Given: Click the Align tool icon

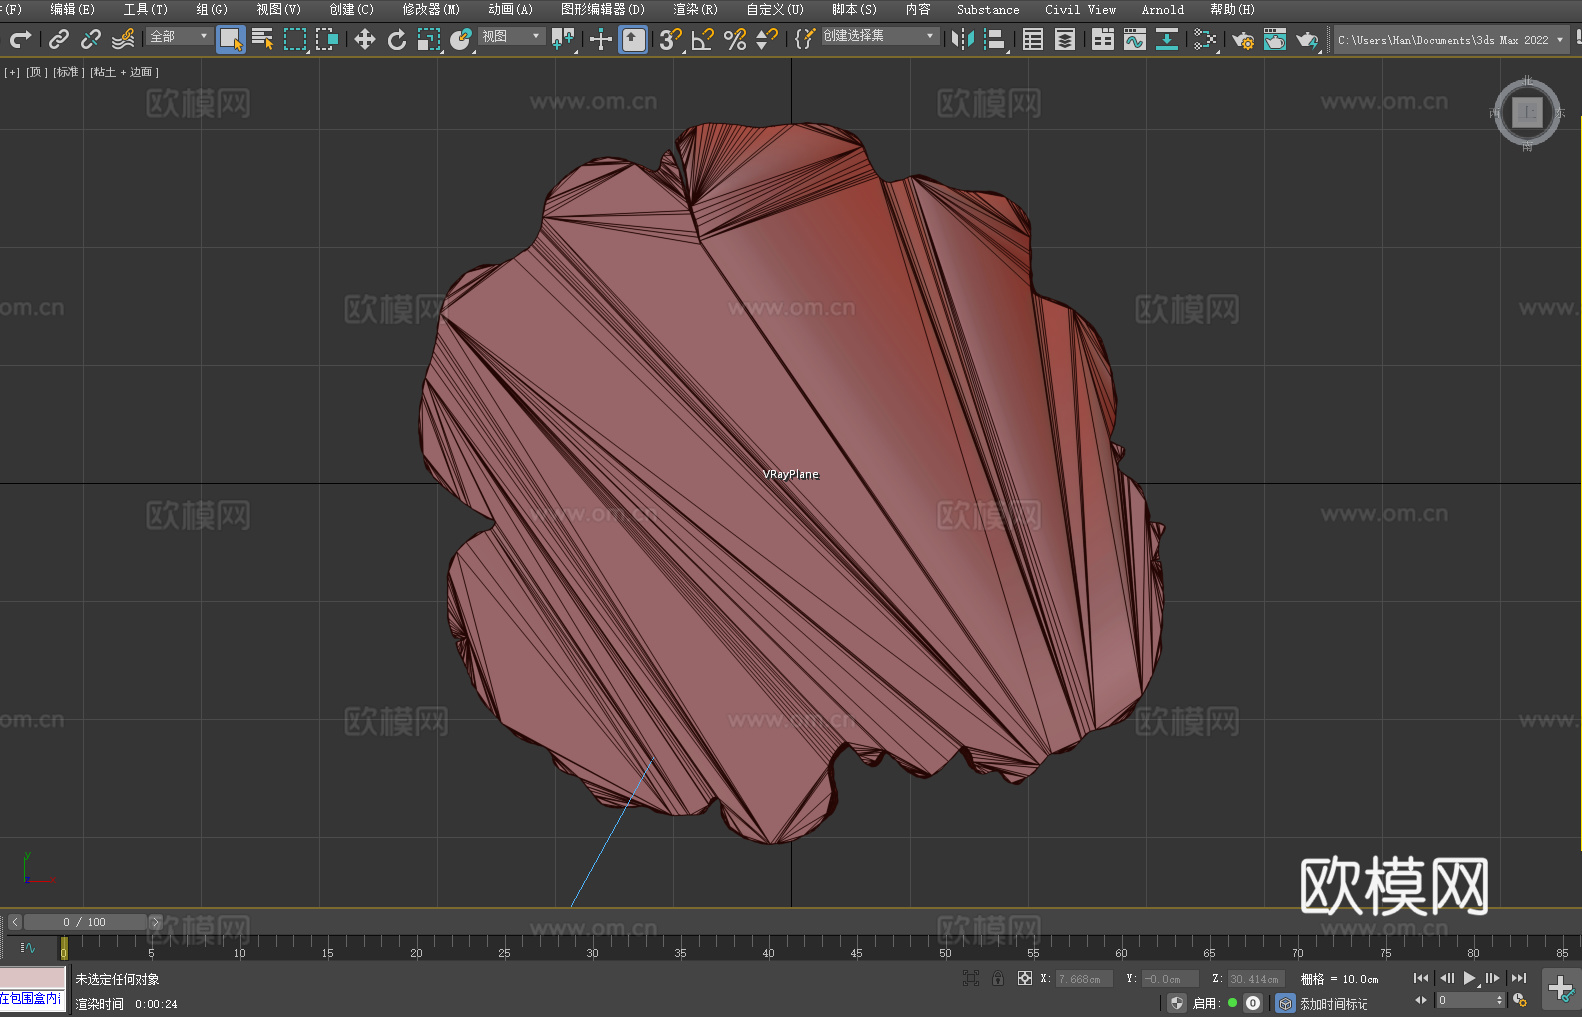Looking at the screenshot, I should tap(995, 39).
